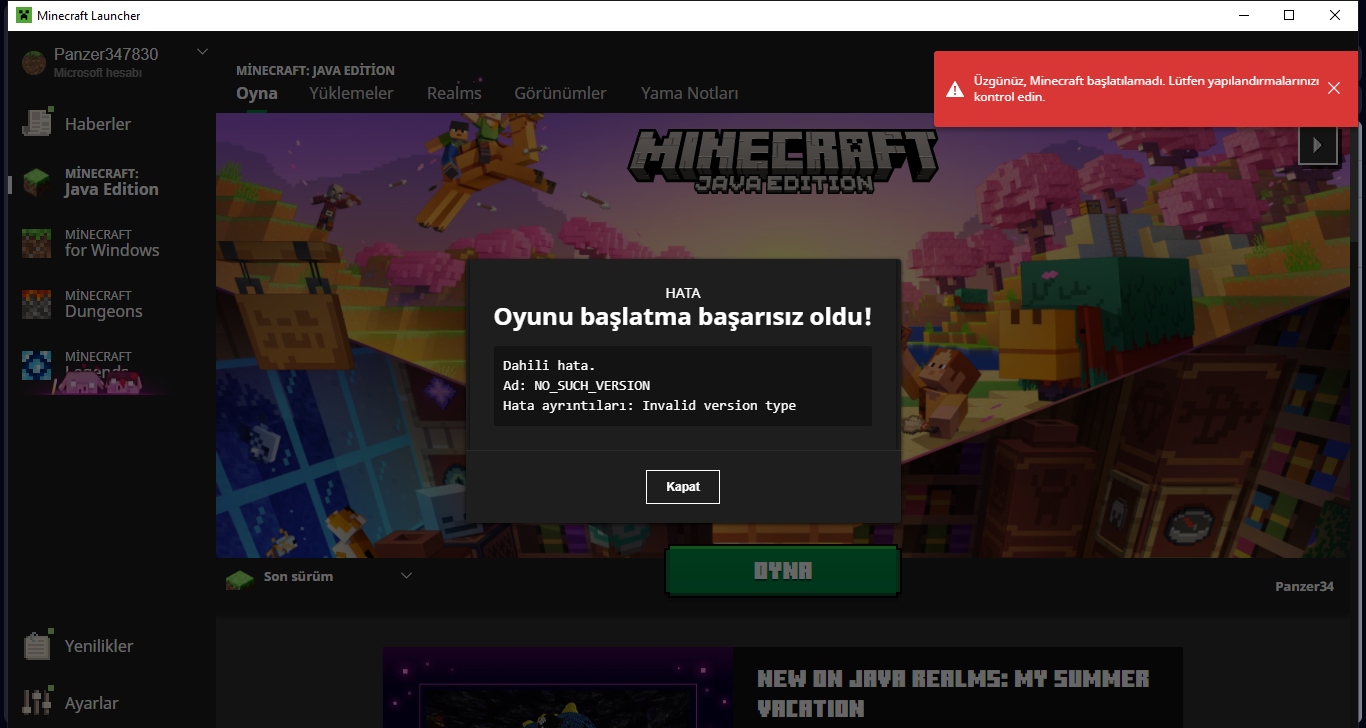Open Ayarlar settings in the sidebar
The width and height of the screenshot is (1366, 728).
92,703
